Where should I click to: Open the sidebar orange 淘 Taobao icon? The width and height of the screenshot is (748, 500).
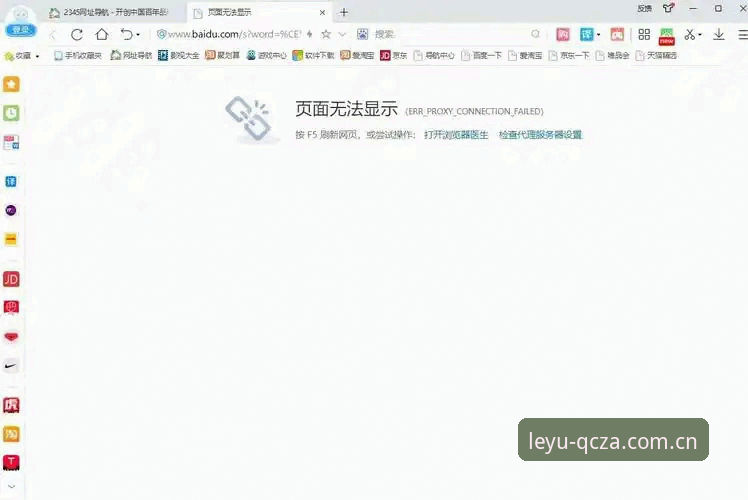[11, 434]
